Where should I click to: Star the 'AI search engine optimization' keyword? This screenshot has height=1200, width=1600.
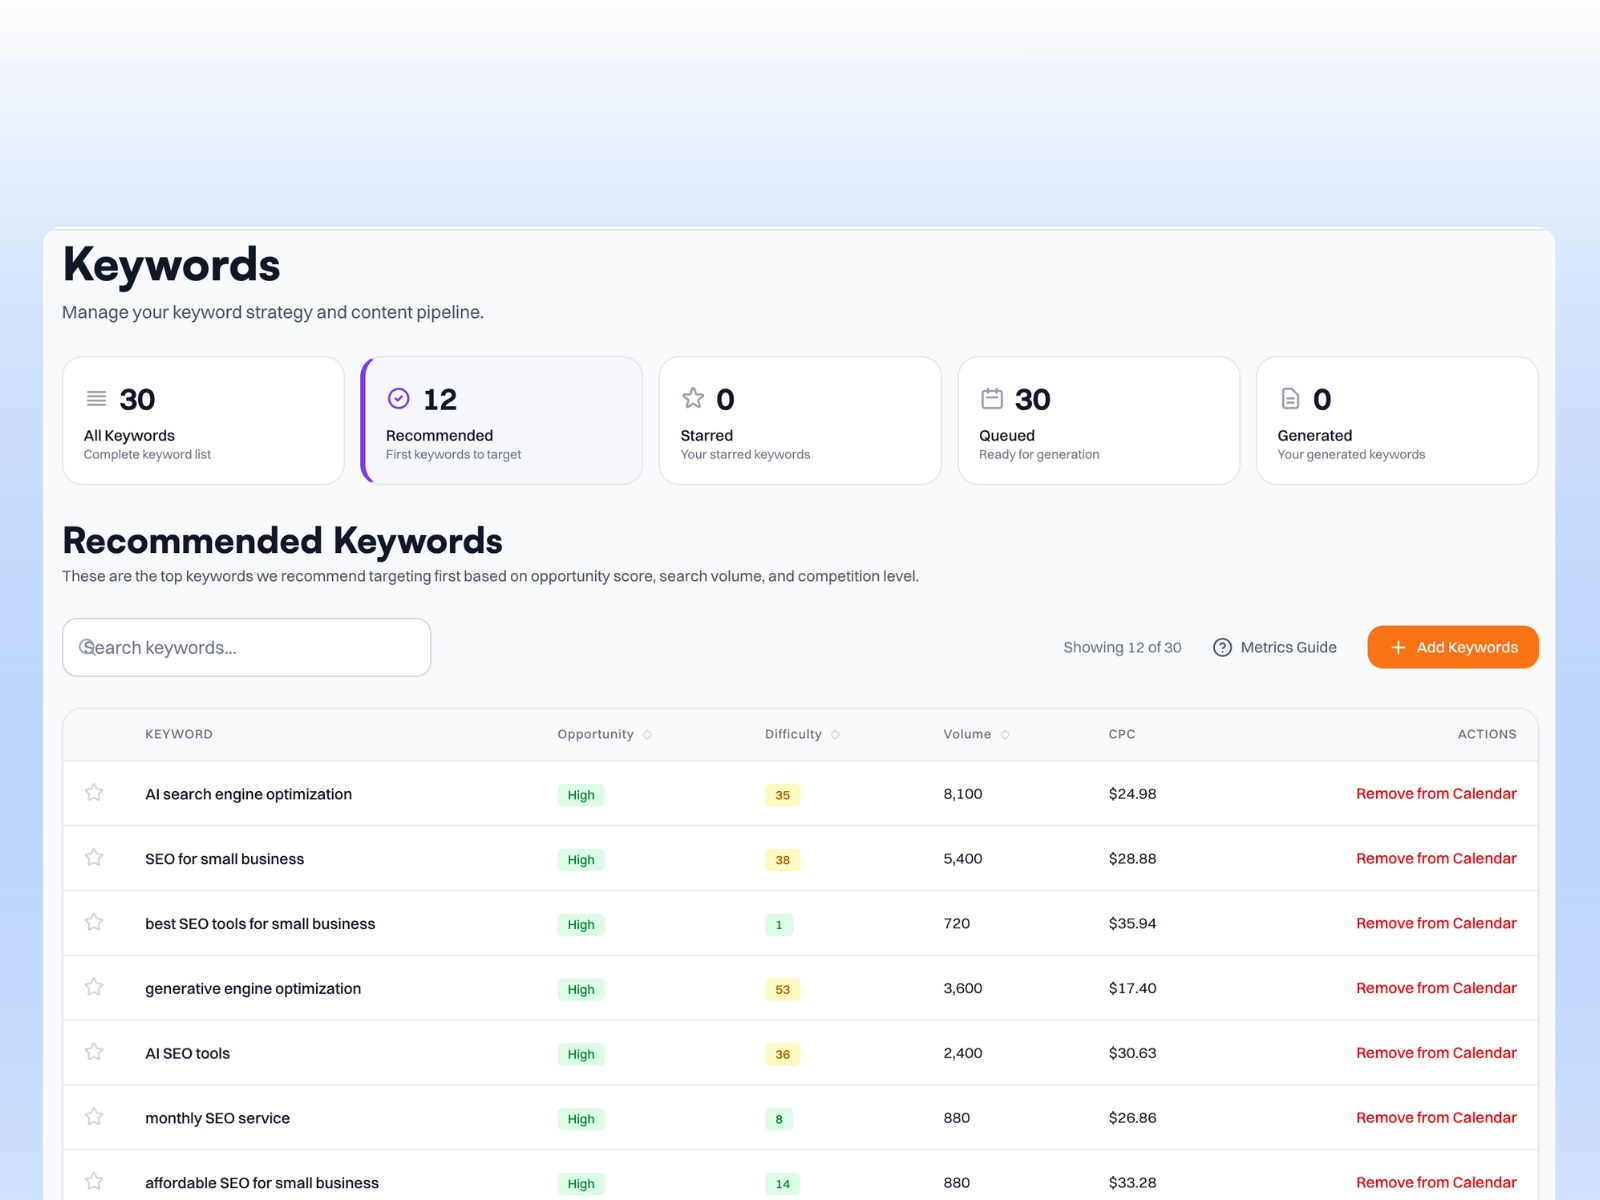[94, 792]
